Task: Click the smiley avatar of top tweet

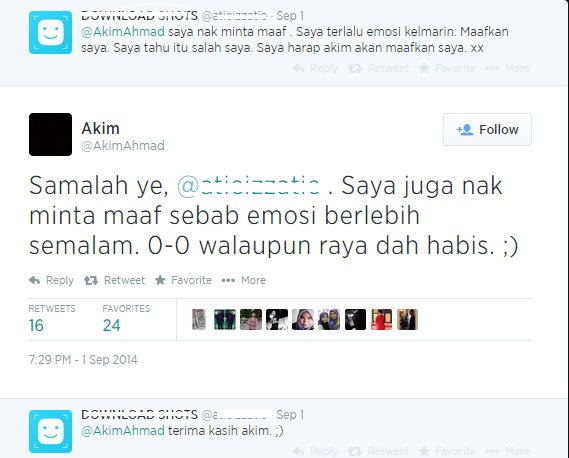Action: (50, 32)
